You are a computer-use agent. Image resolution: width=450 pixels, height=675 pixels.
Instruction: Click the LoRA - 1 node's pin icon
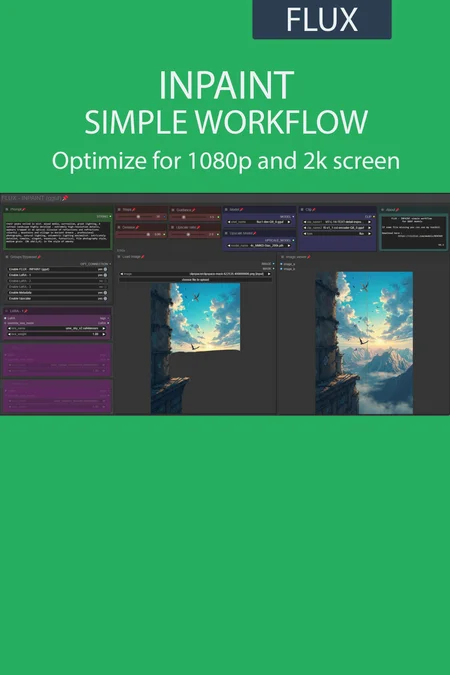coord(26,311)
